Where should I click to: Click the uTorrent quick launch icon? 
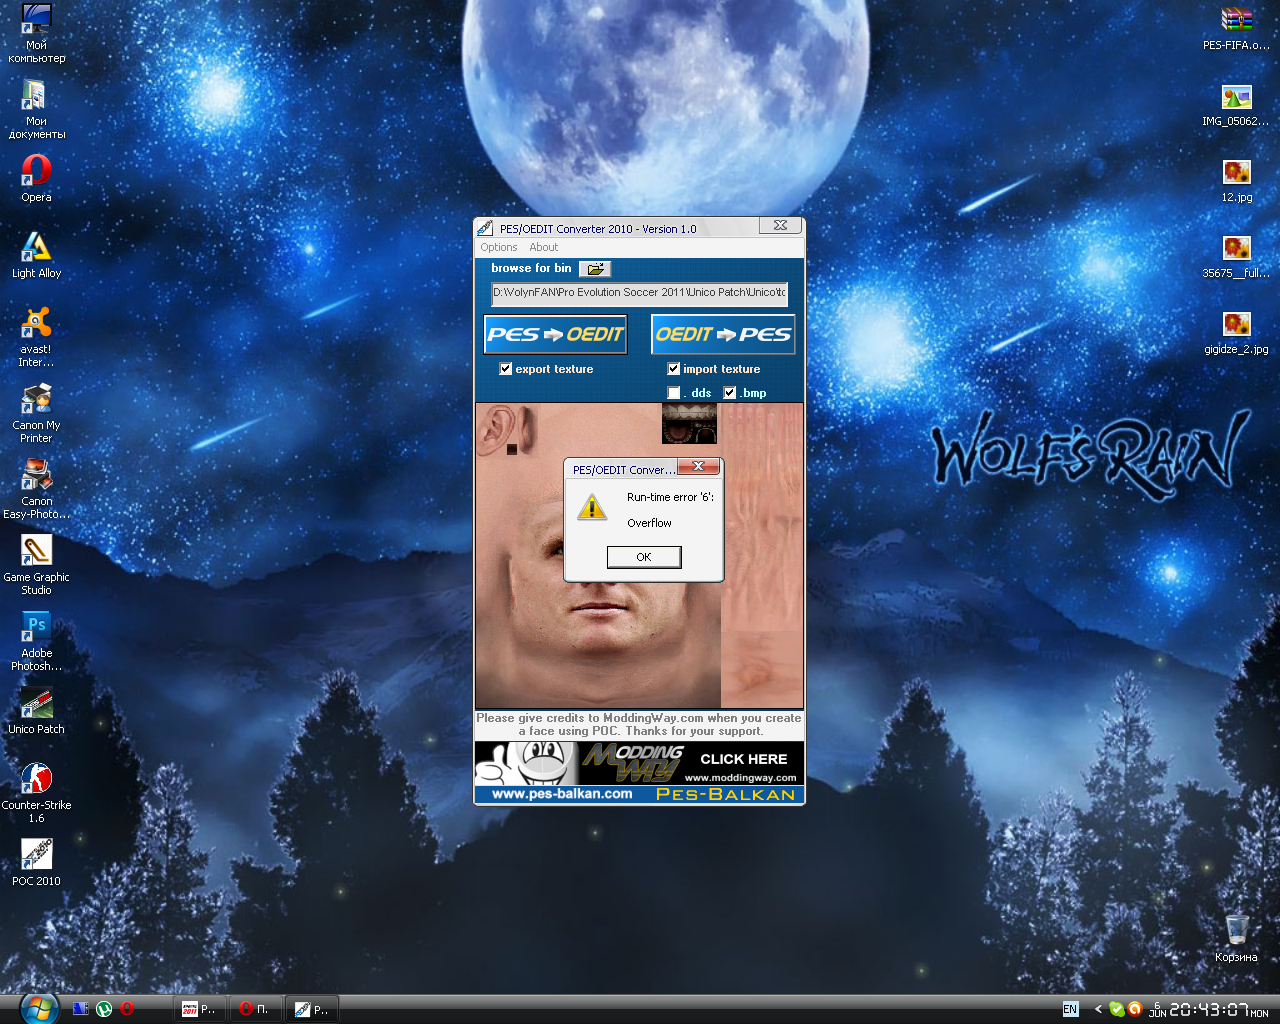click(x=104, y=1009)
